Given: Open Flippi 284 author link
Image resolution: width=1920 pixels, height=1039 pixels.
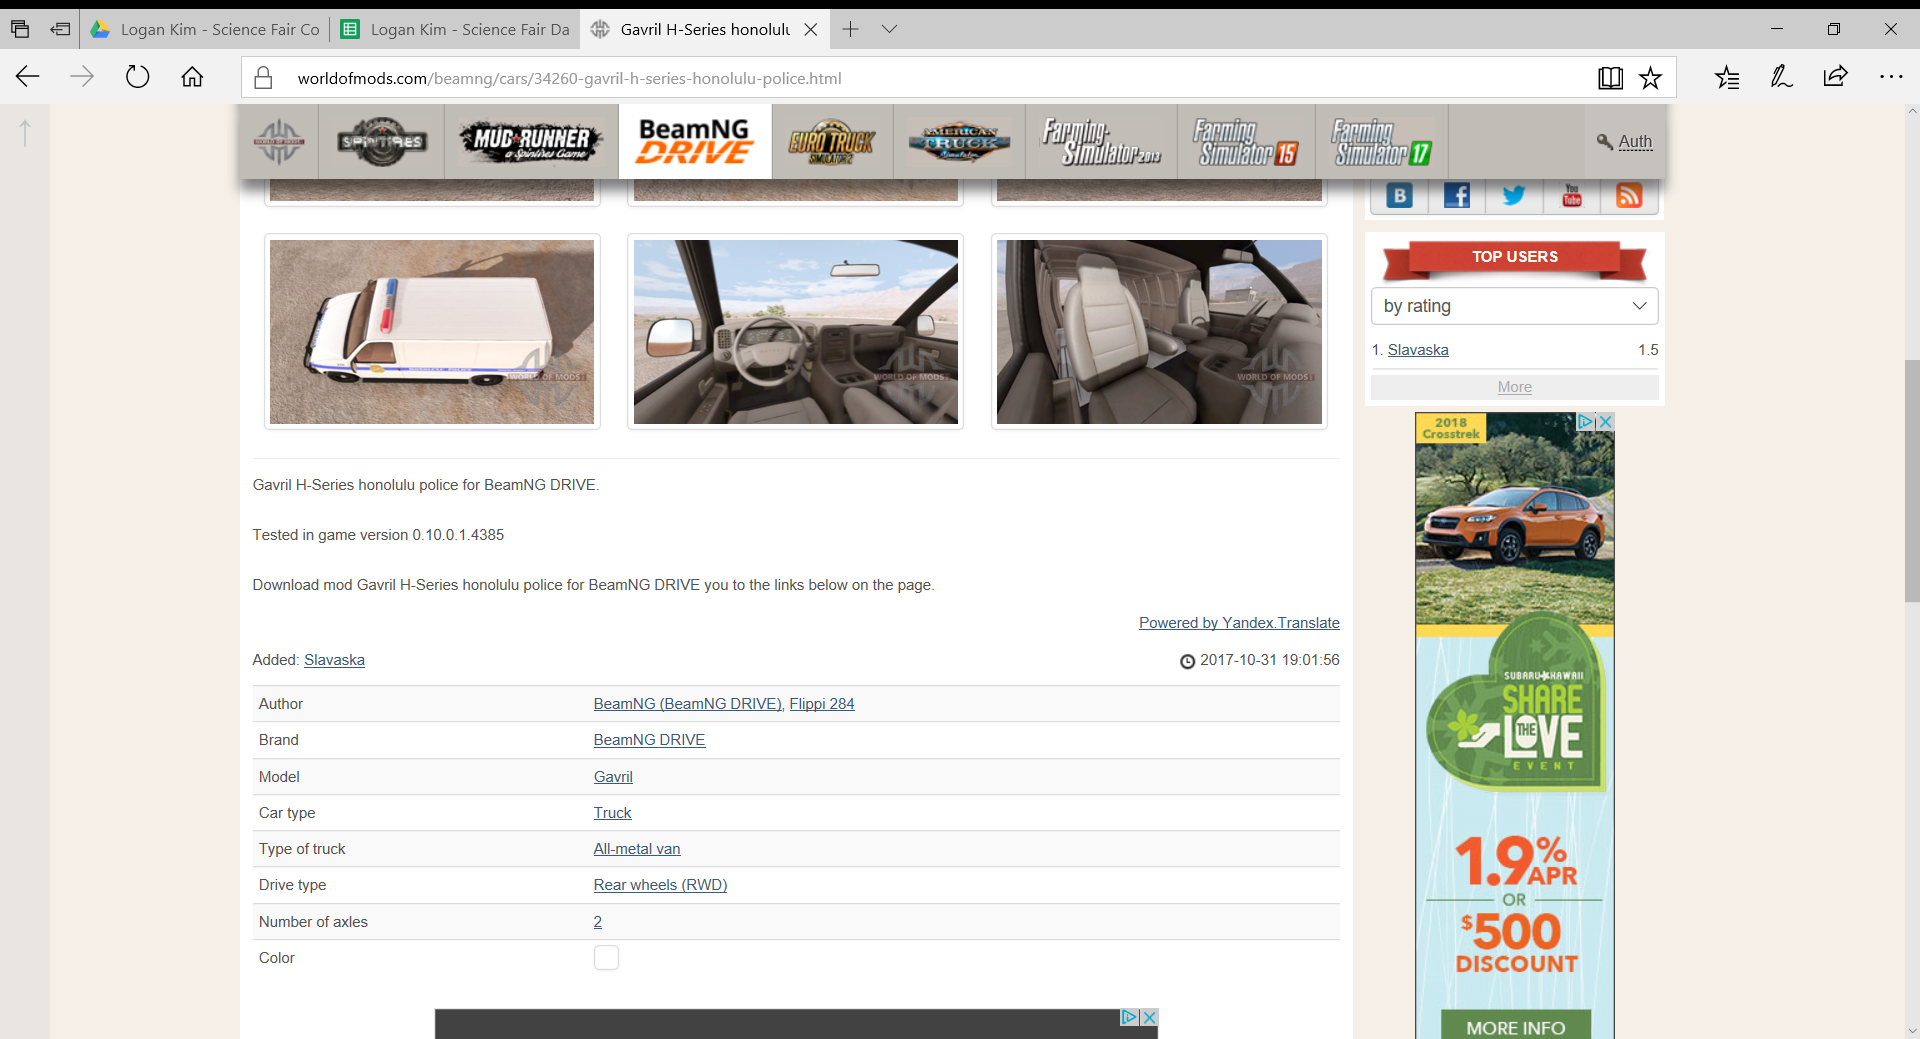Looking at the screenshot, I should (822, 704).
